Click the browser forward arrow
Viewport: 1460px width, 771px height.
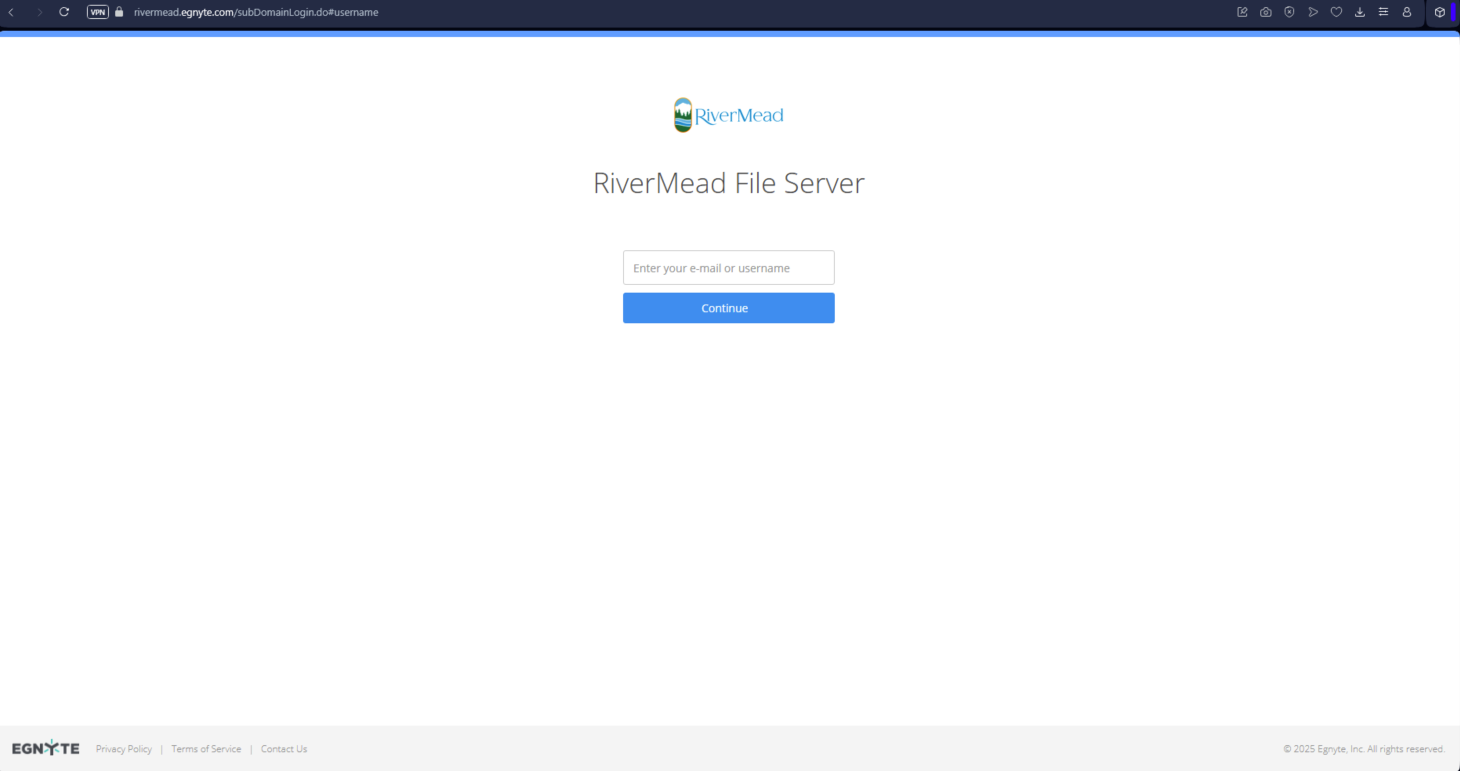click(x=40, y=12)
